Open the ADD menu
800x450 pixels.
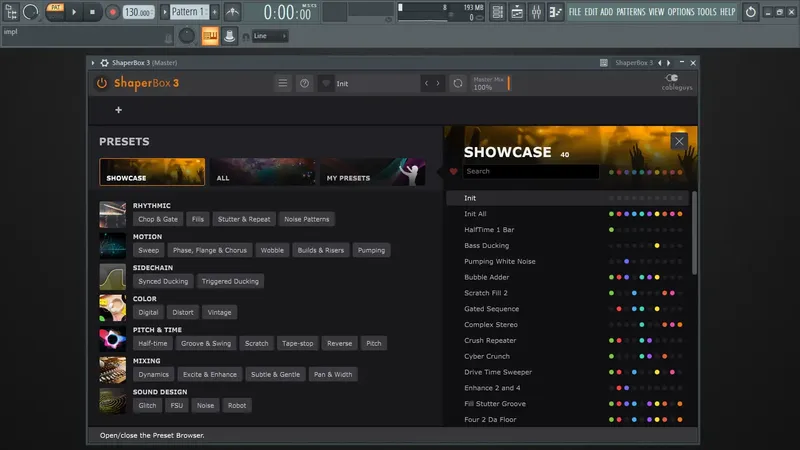coord(607,12)
